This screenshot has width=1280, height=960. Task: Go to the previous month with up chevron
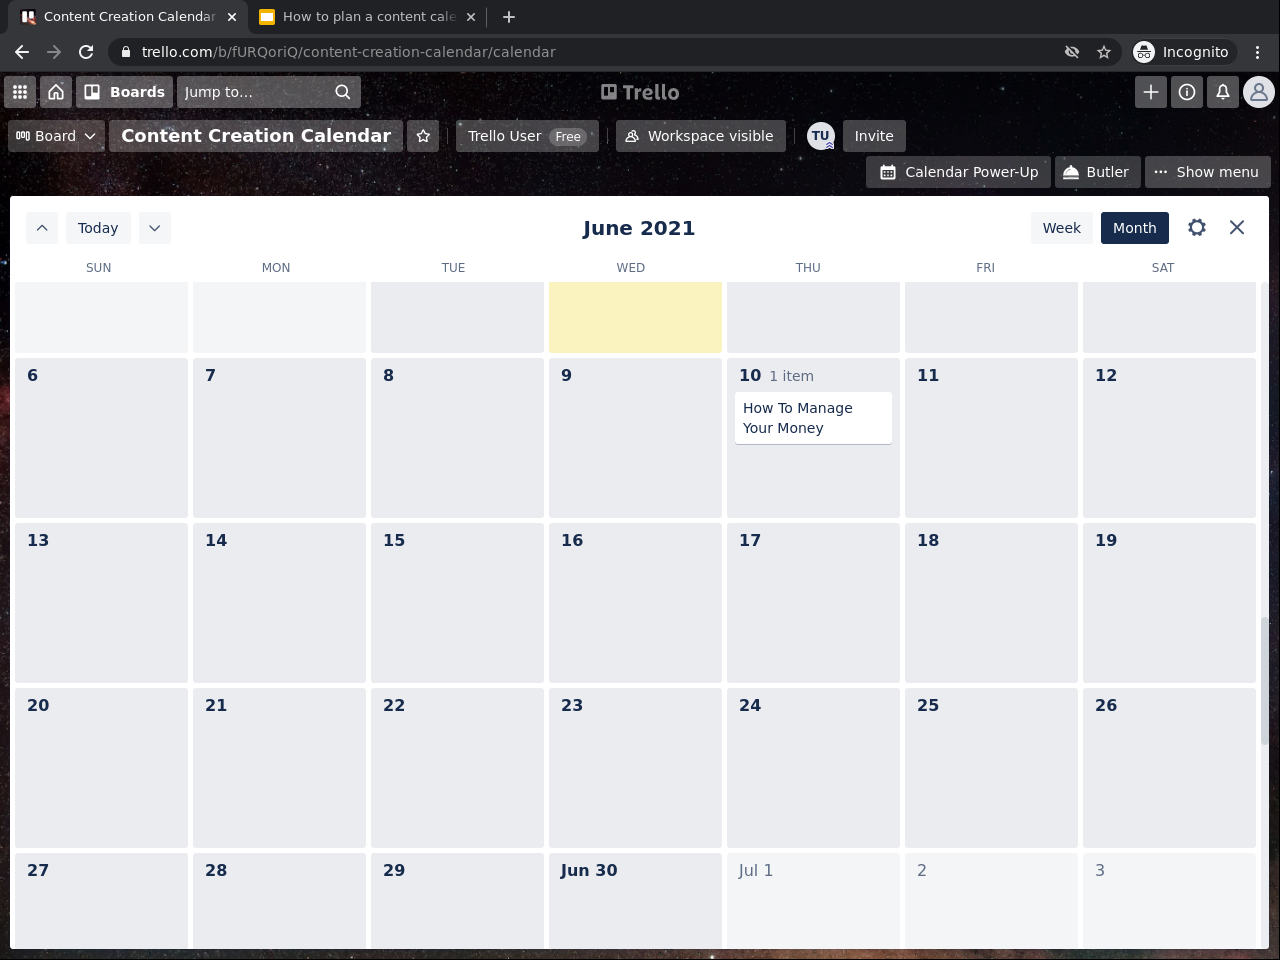click(x=42, y=228)
